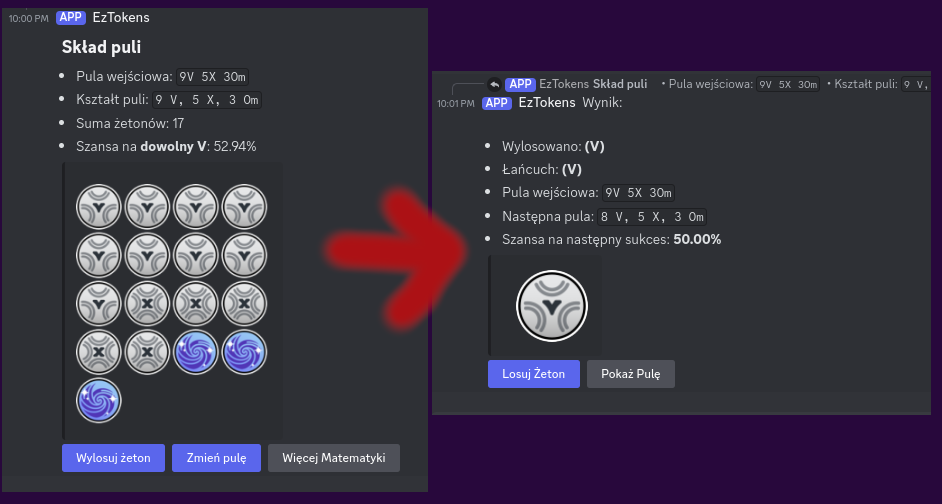Click the EzTokens username before Wynik
942x504 pixels.
[547, 102]
